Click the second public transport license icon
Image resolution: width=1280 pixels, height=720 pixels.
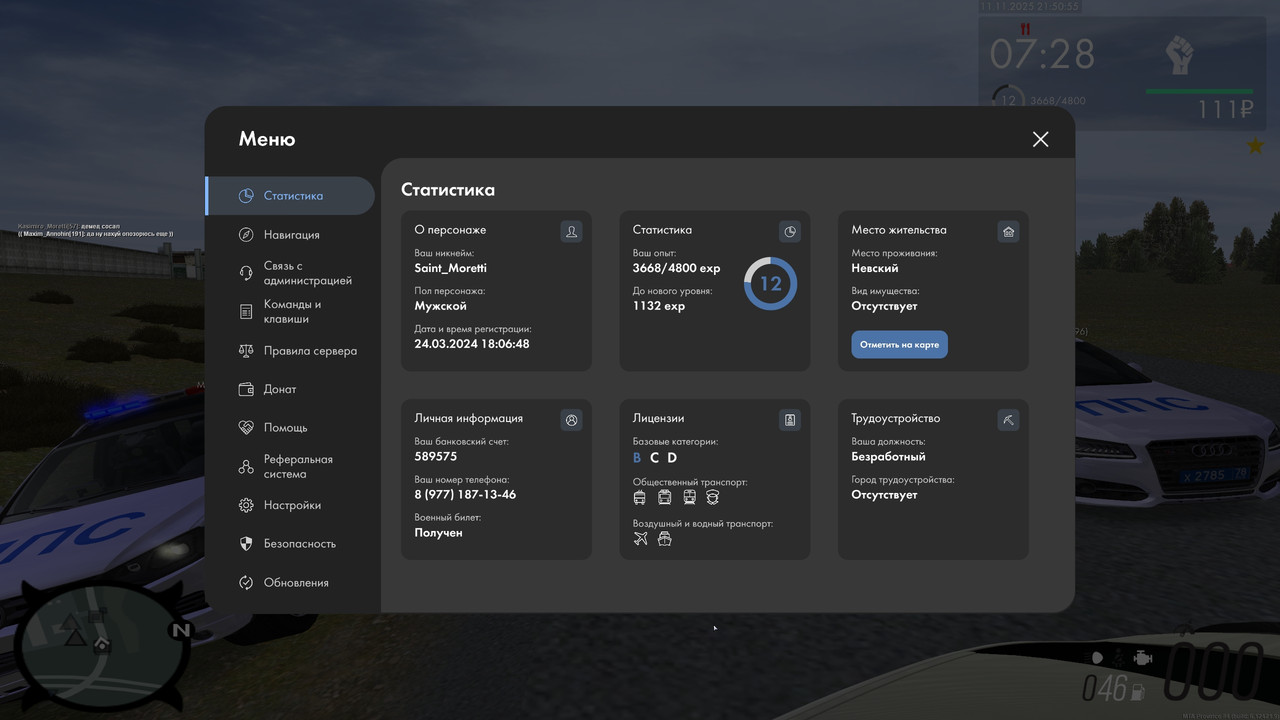[x=665, y=497]
